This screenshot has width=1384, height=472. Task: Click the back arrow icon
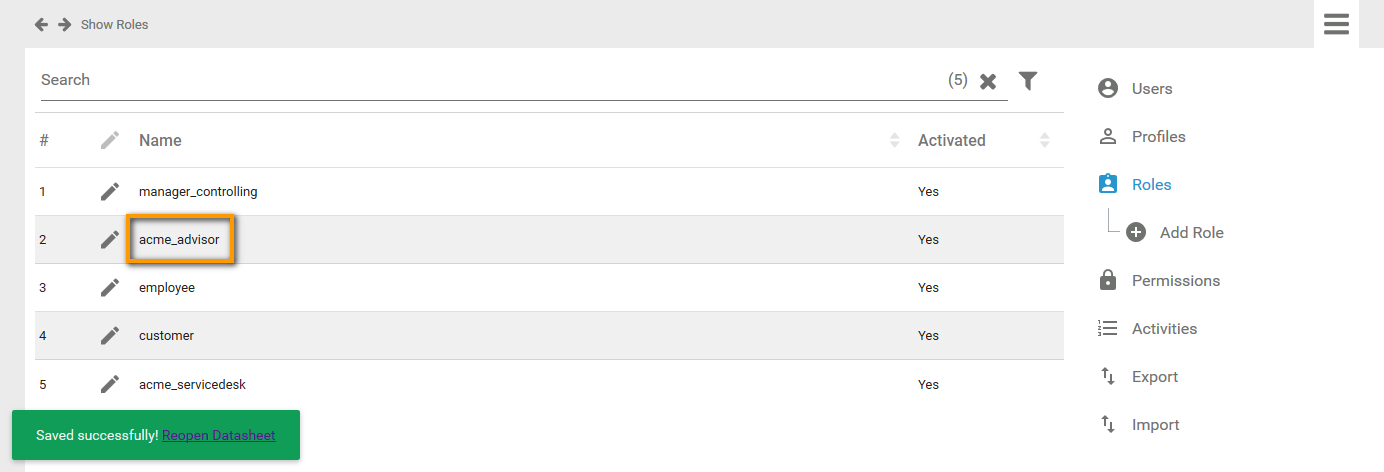[x=41, y=24]
